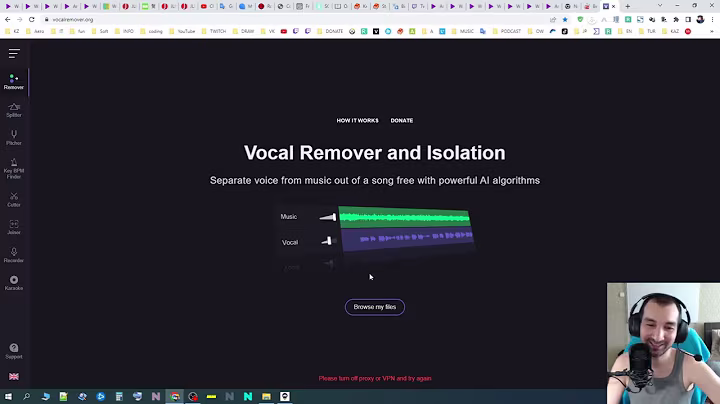Select the Remover tool in sidebar
720x404 pixels.
tap(14, 82)
